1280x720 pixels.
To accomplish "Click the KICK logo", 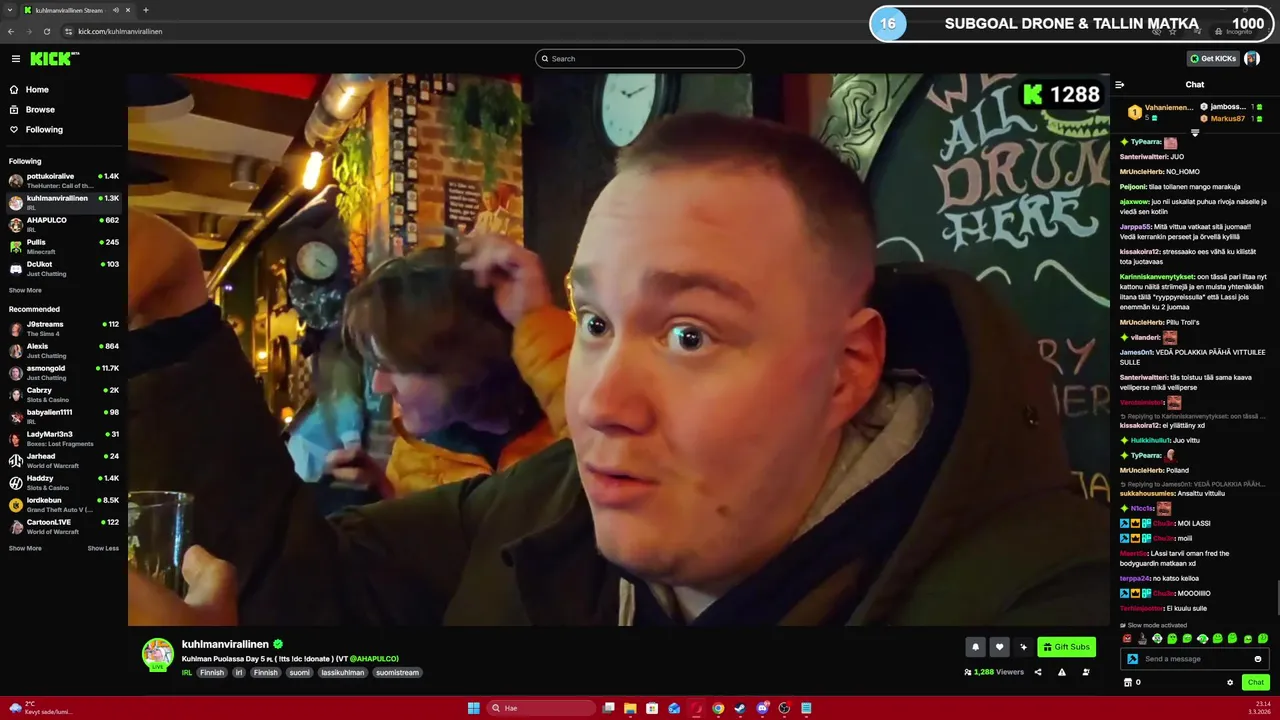I will (x=54, y=59).
